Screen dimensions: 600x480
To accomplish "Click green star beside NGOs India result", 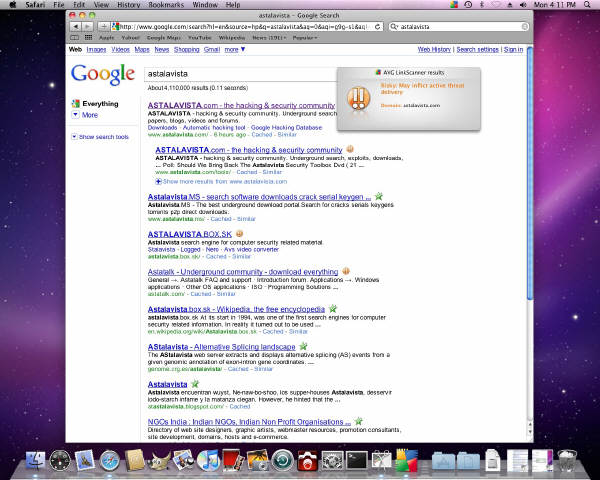I will point(359,421).
